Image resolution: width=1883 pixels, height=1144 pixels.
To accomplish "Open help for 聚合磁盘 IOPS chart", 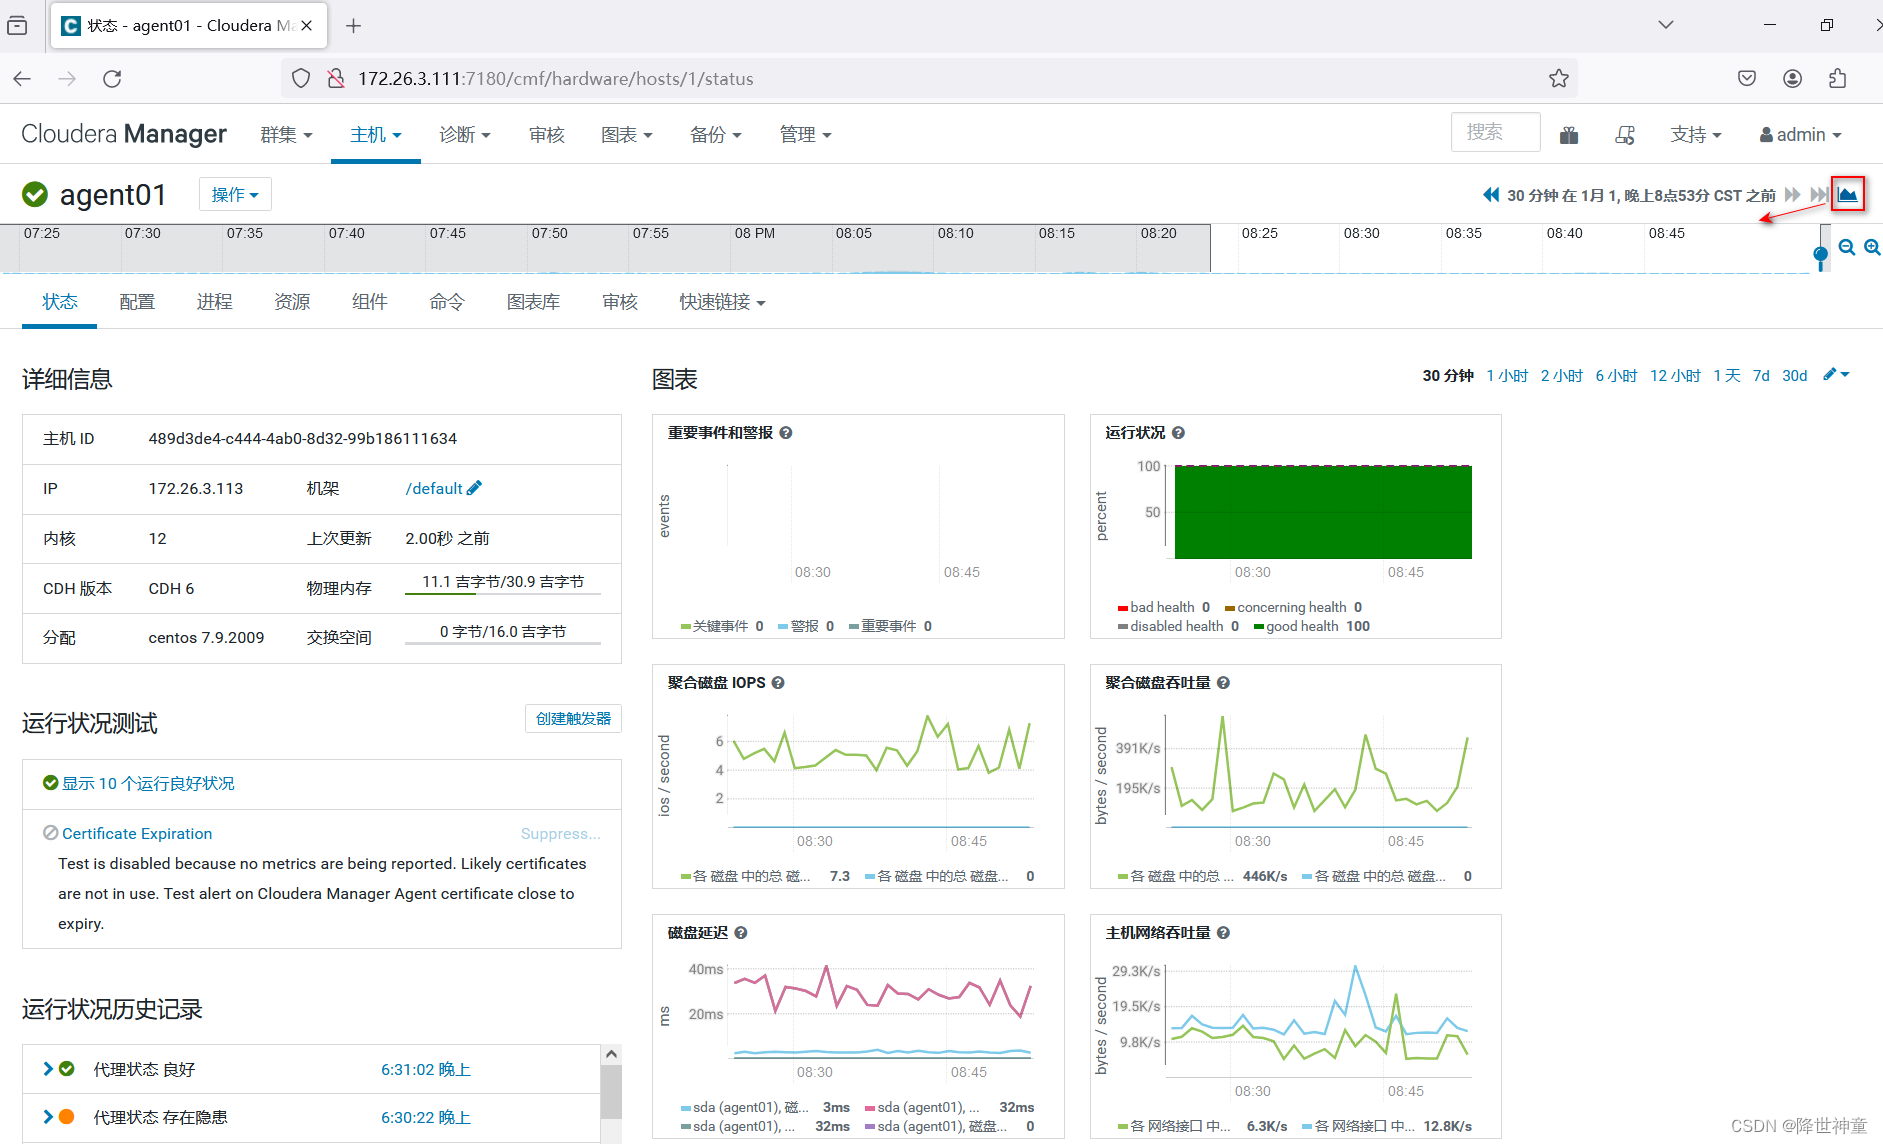I will click(x=778, y=683).
